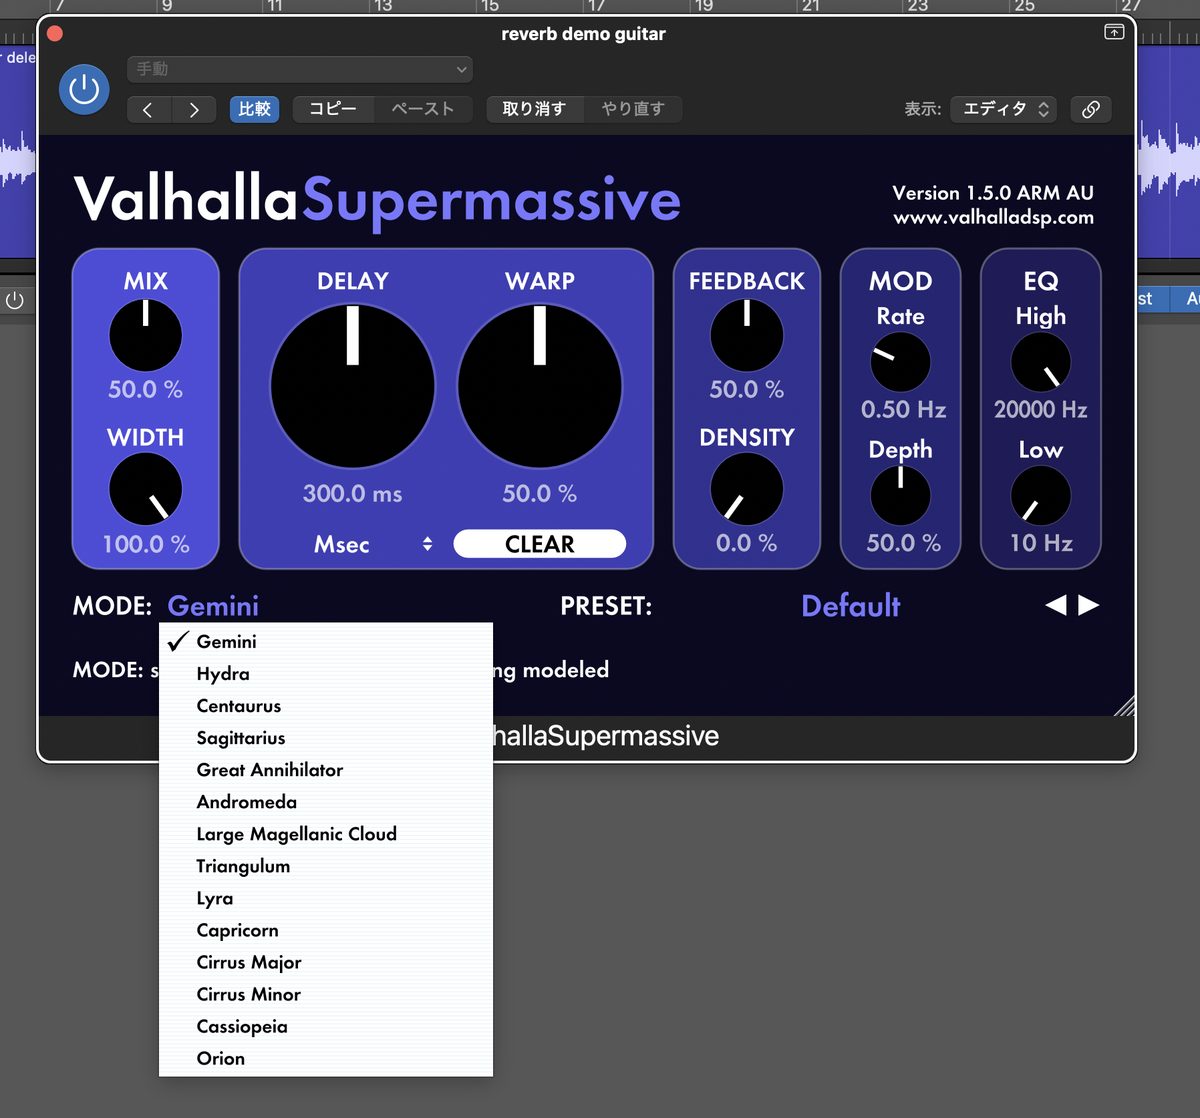Click the 300.0 ms delay value
This screenshot has width=1200, height=1118.
(x=352, y=493)
